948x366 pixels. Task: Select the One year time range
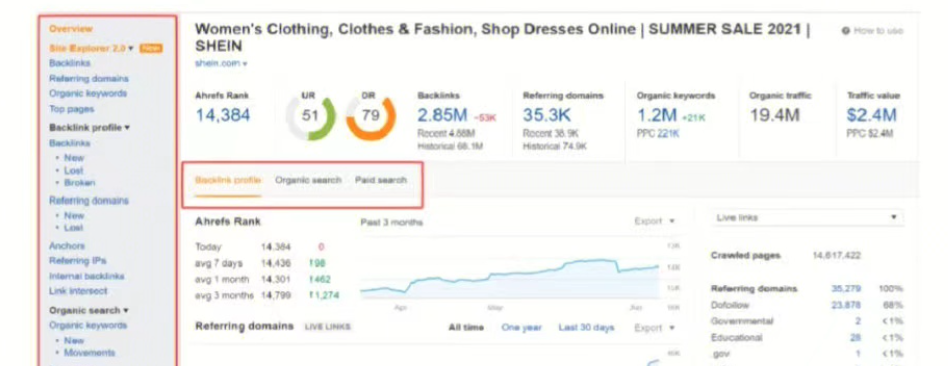521,327
